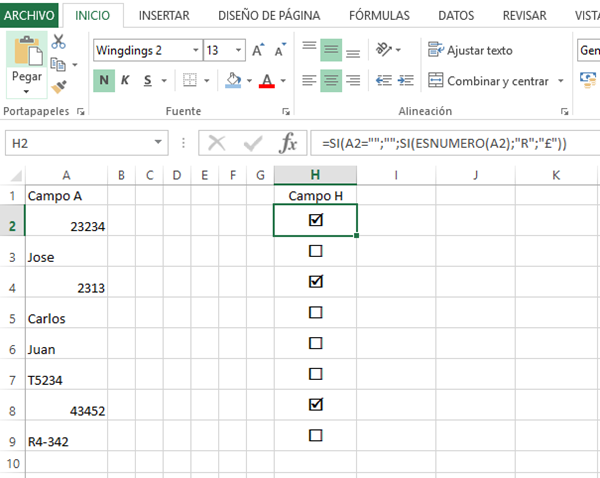Click the Pegar clipboard icon

[x=28, y=51]
